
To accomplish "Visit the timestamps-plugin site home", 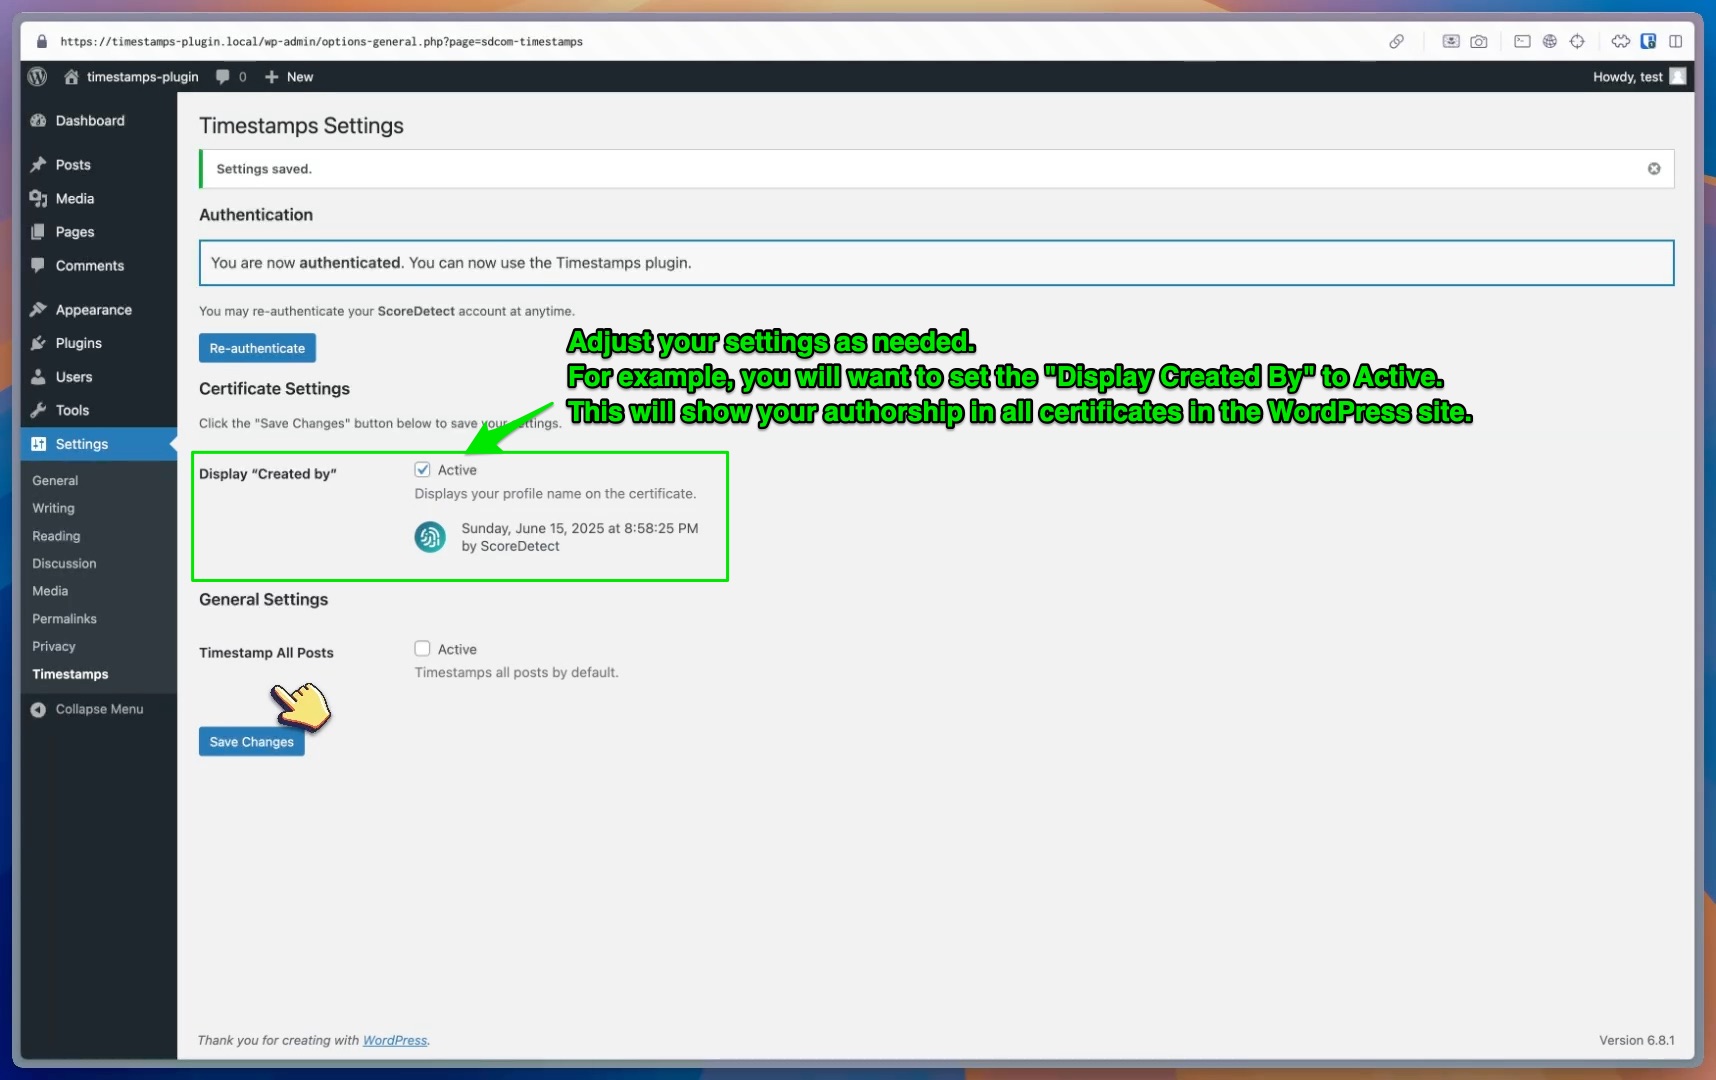I will coord(131,77).
